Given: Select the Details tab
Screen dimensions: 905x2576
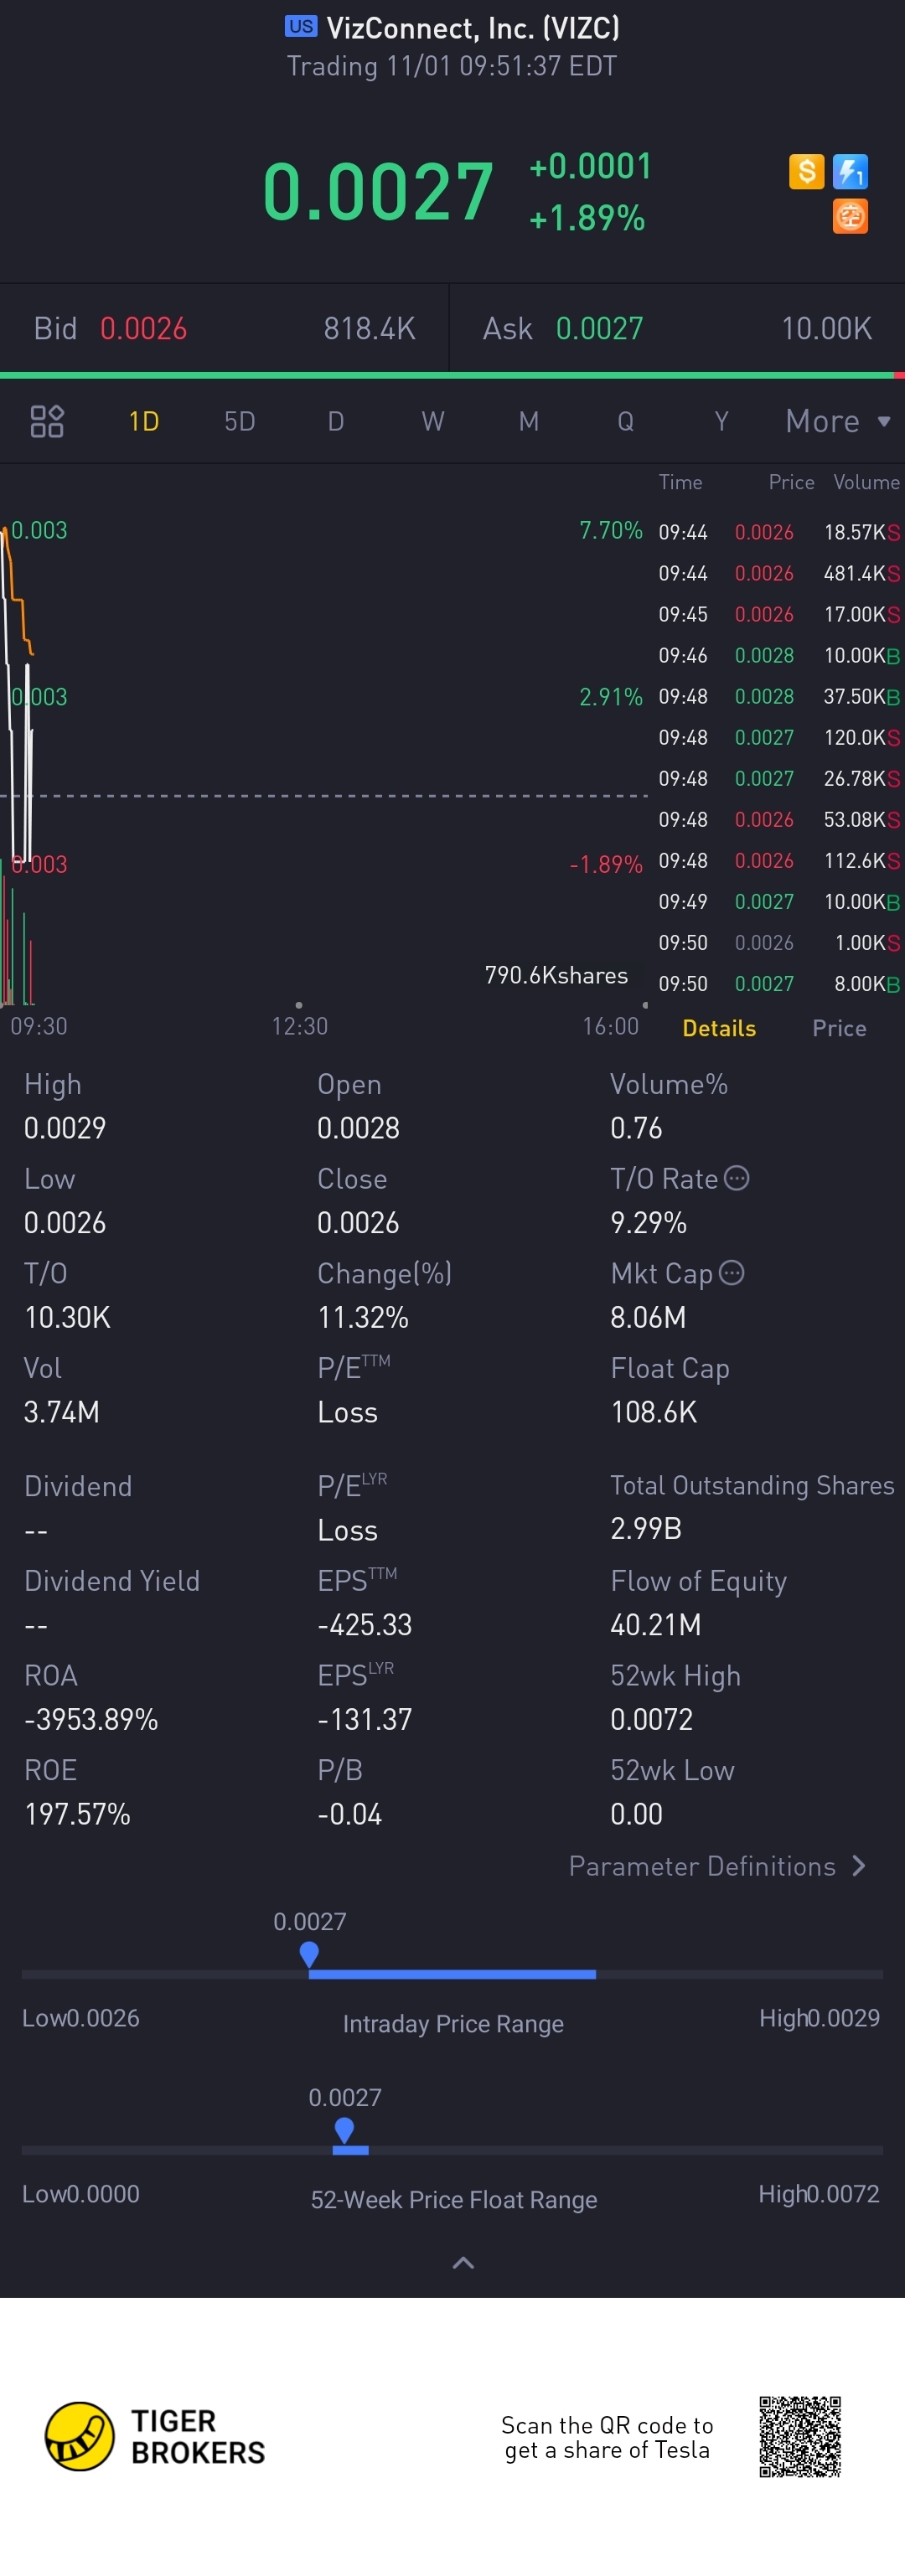Looking at the screenshot, I should [x=719, y=1028].
